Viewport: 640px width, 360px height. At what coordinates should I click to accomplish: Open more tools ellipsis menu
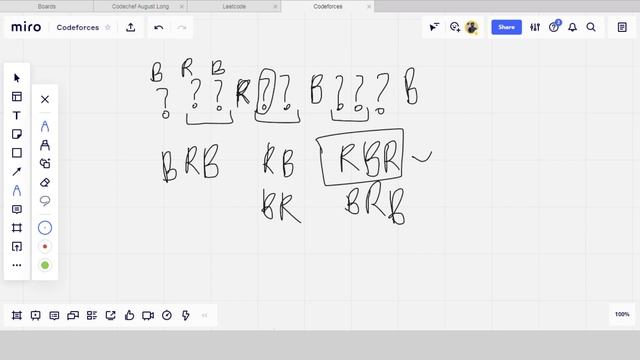point(17,265)
